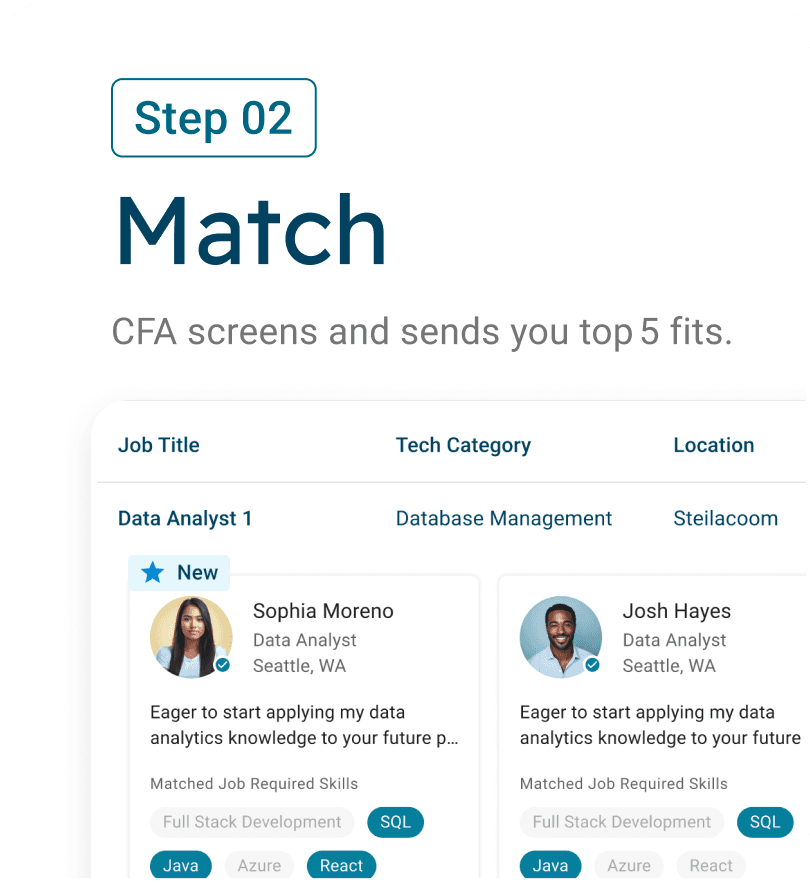The width and height of the screenshot is (810, 883).
Task: Toggle SQL skill tag on Josh's card
Action: click(765, 822)
